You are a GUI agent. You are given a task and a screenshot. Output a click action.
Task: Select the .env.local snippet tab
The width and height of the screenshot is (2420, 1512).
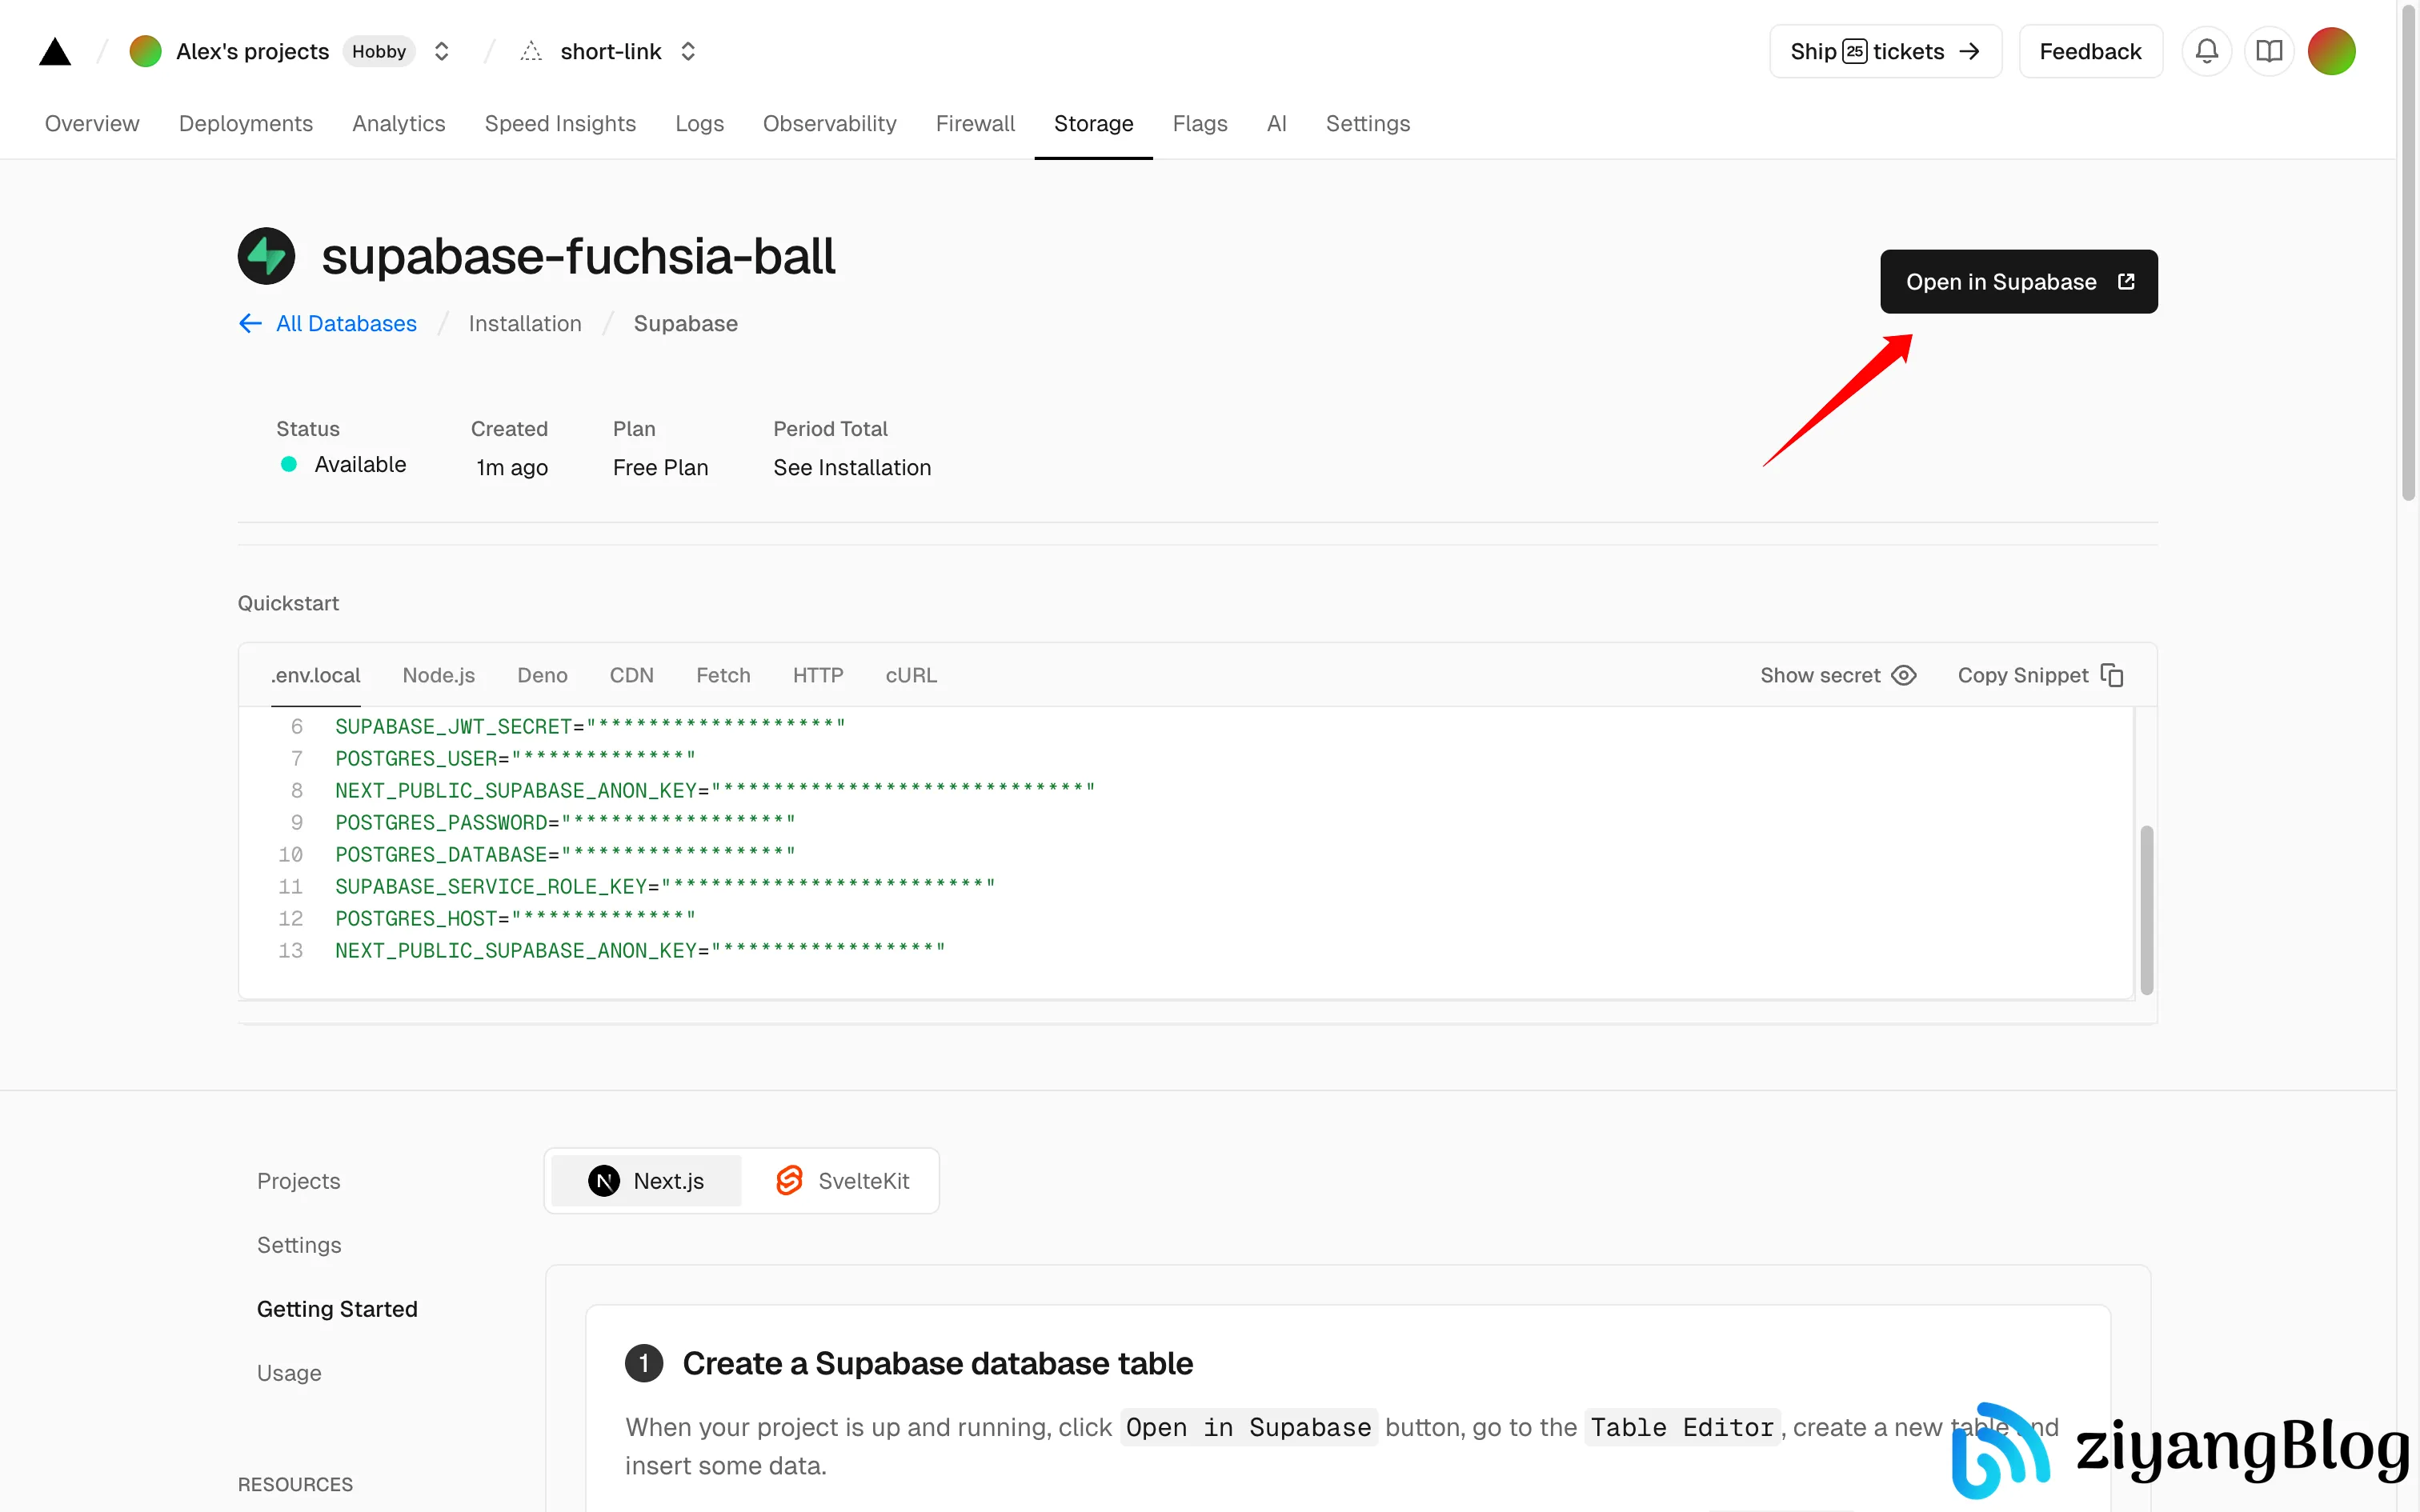tap(315, 676)
